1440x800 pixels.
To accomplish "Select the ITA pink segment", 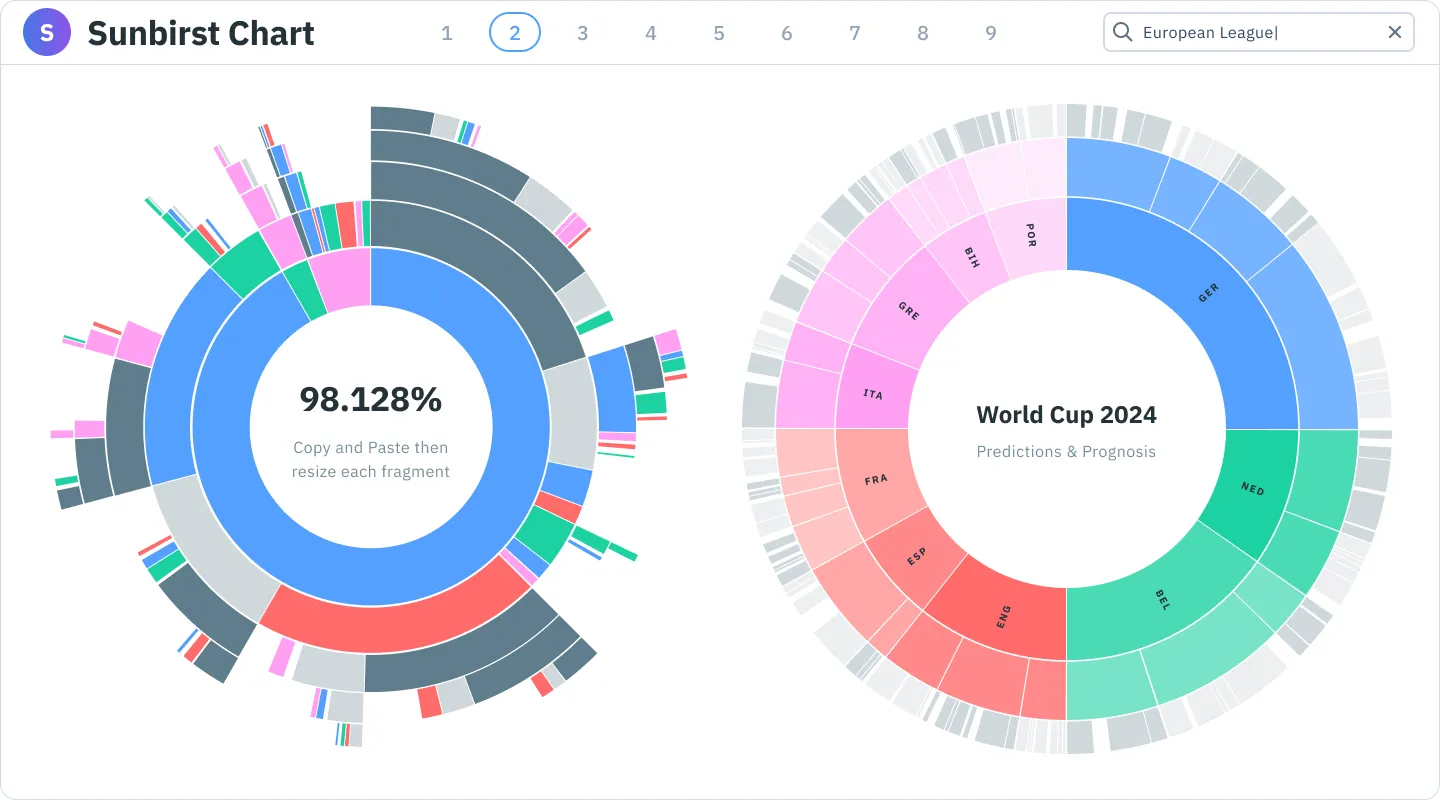I will tap(873, 392).
